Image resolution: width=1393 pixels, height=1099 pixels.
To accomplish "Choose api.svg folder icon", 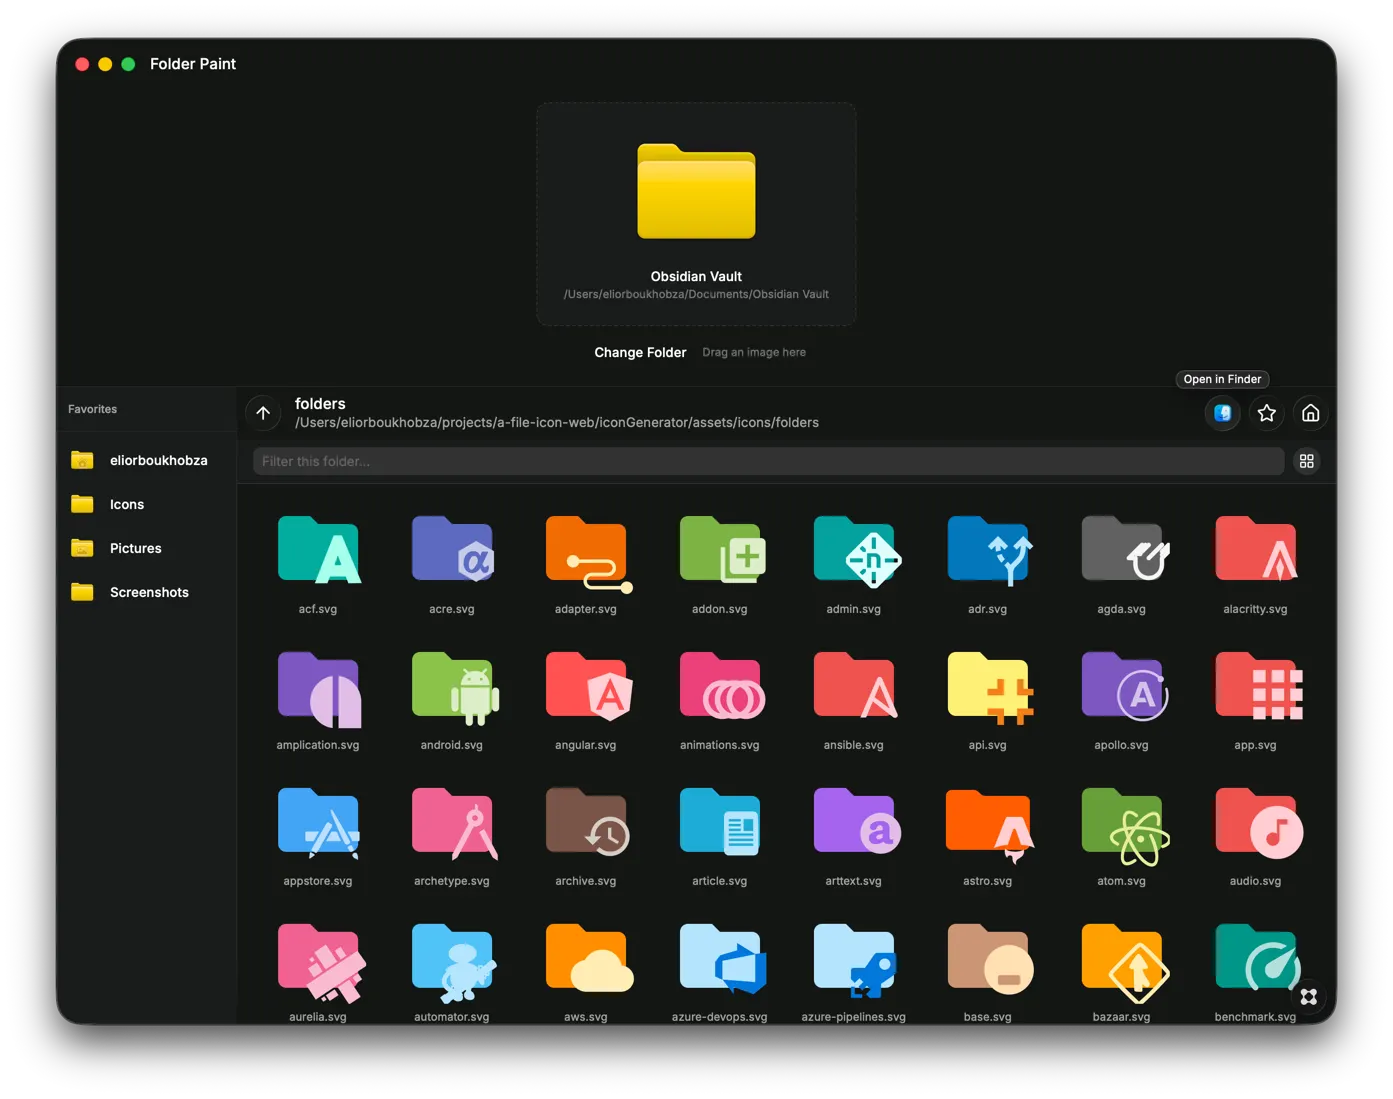I will (988, 688).
